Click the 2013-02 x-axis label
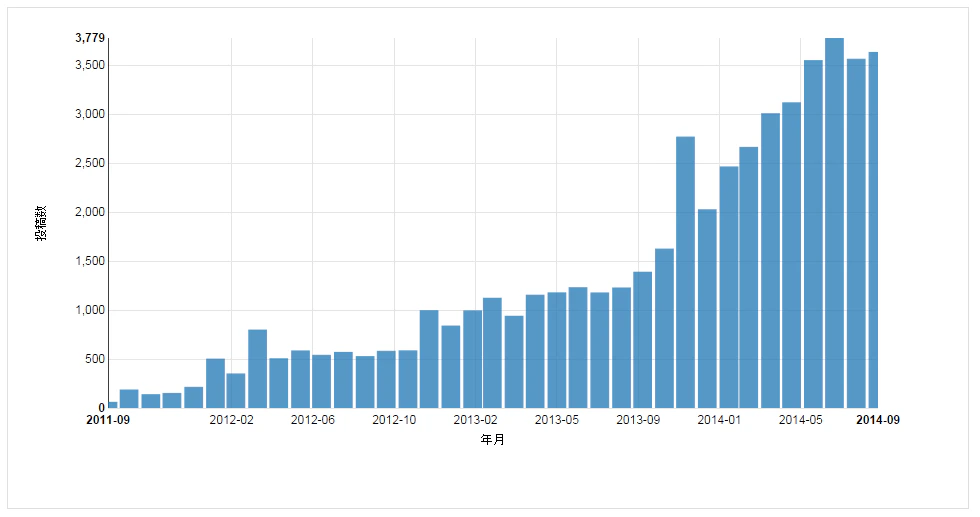The height and width of the screenshot is (517, 980). point(476,420)
